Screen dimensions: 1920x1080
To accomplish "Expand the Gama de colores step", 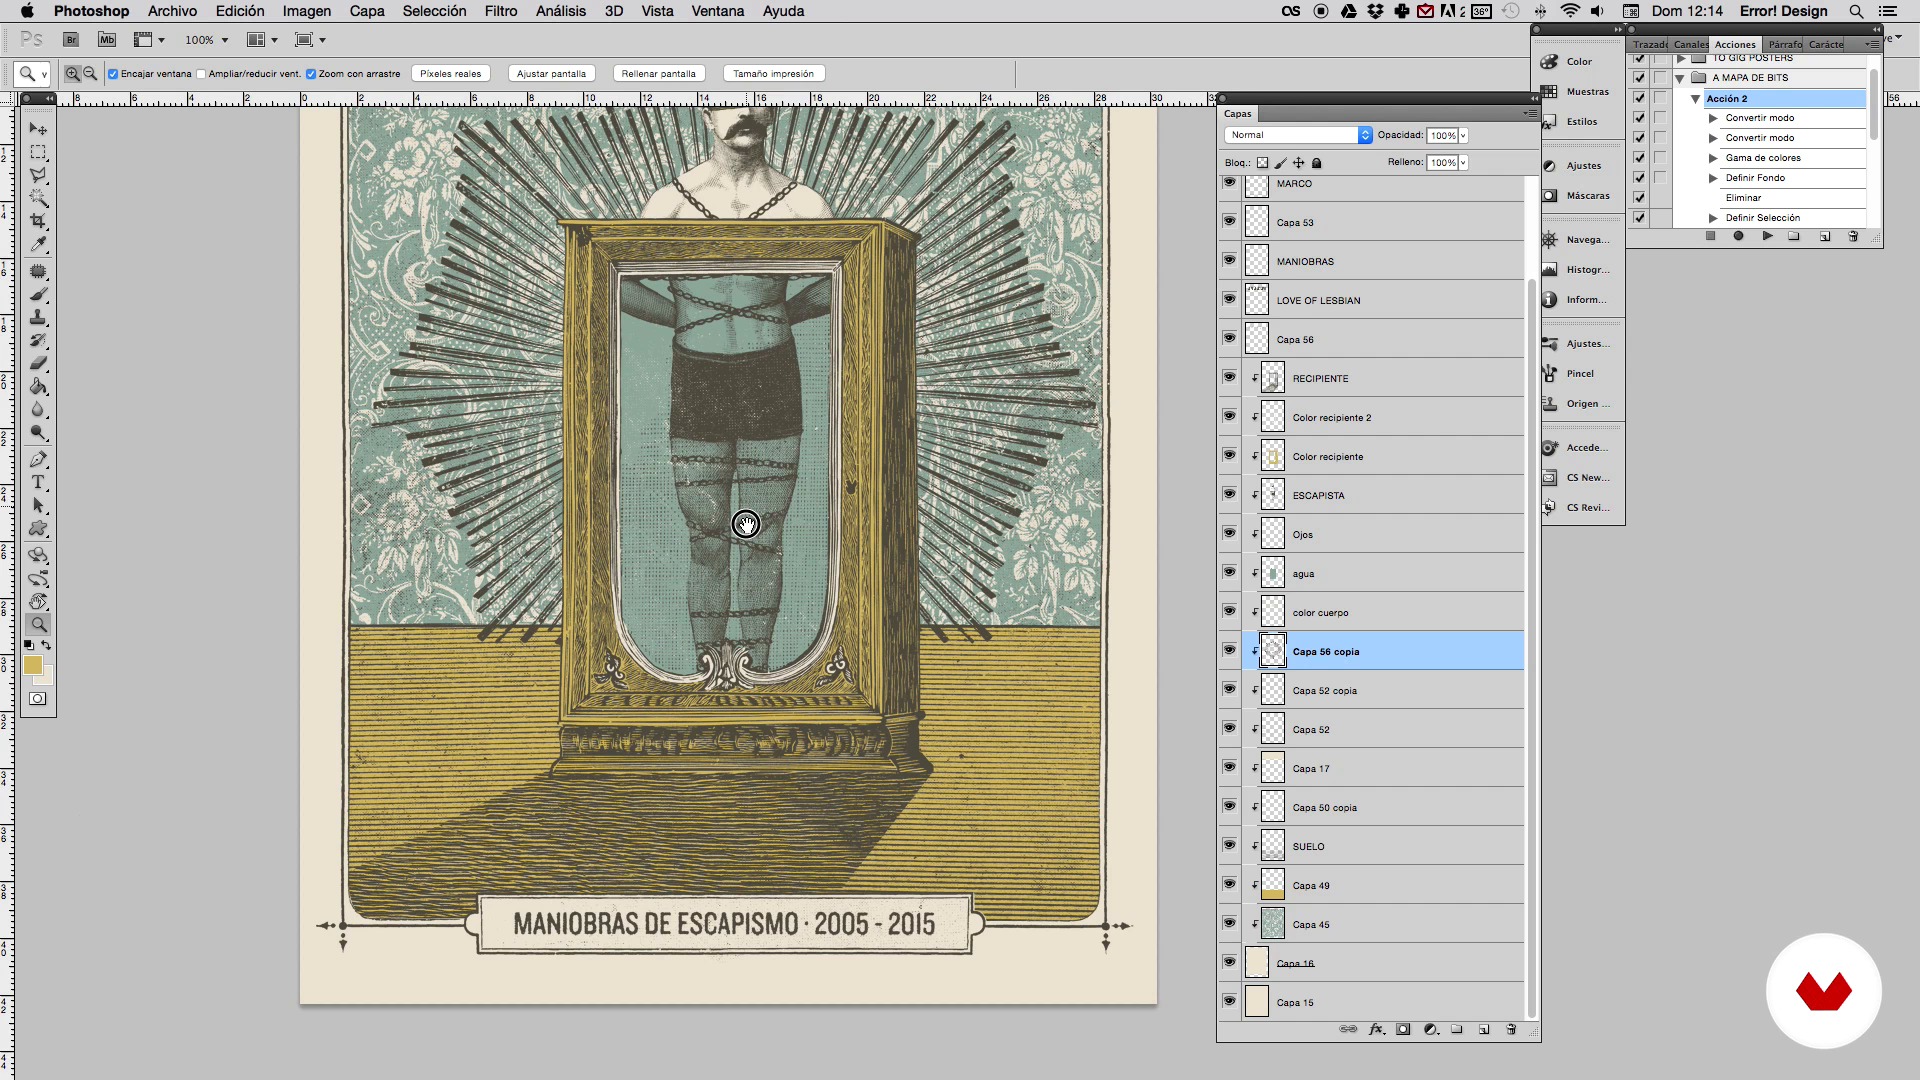I will tap(1713, 158).
